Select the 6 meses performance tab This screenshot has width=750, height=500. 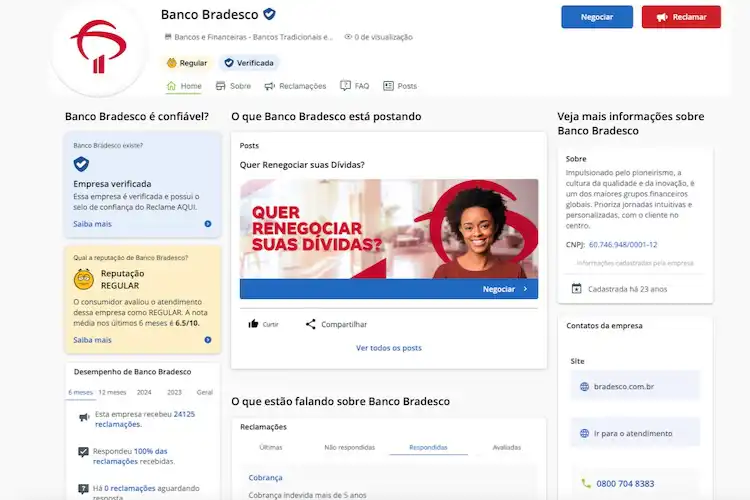click(x=80, y=392)
